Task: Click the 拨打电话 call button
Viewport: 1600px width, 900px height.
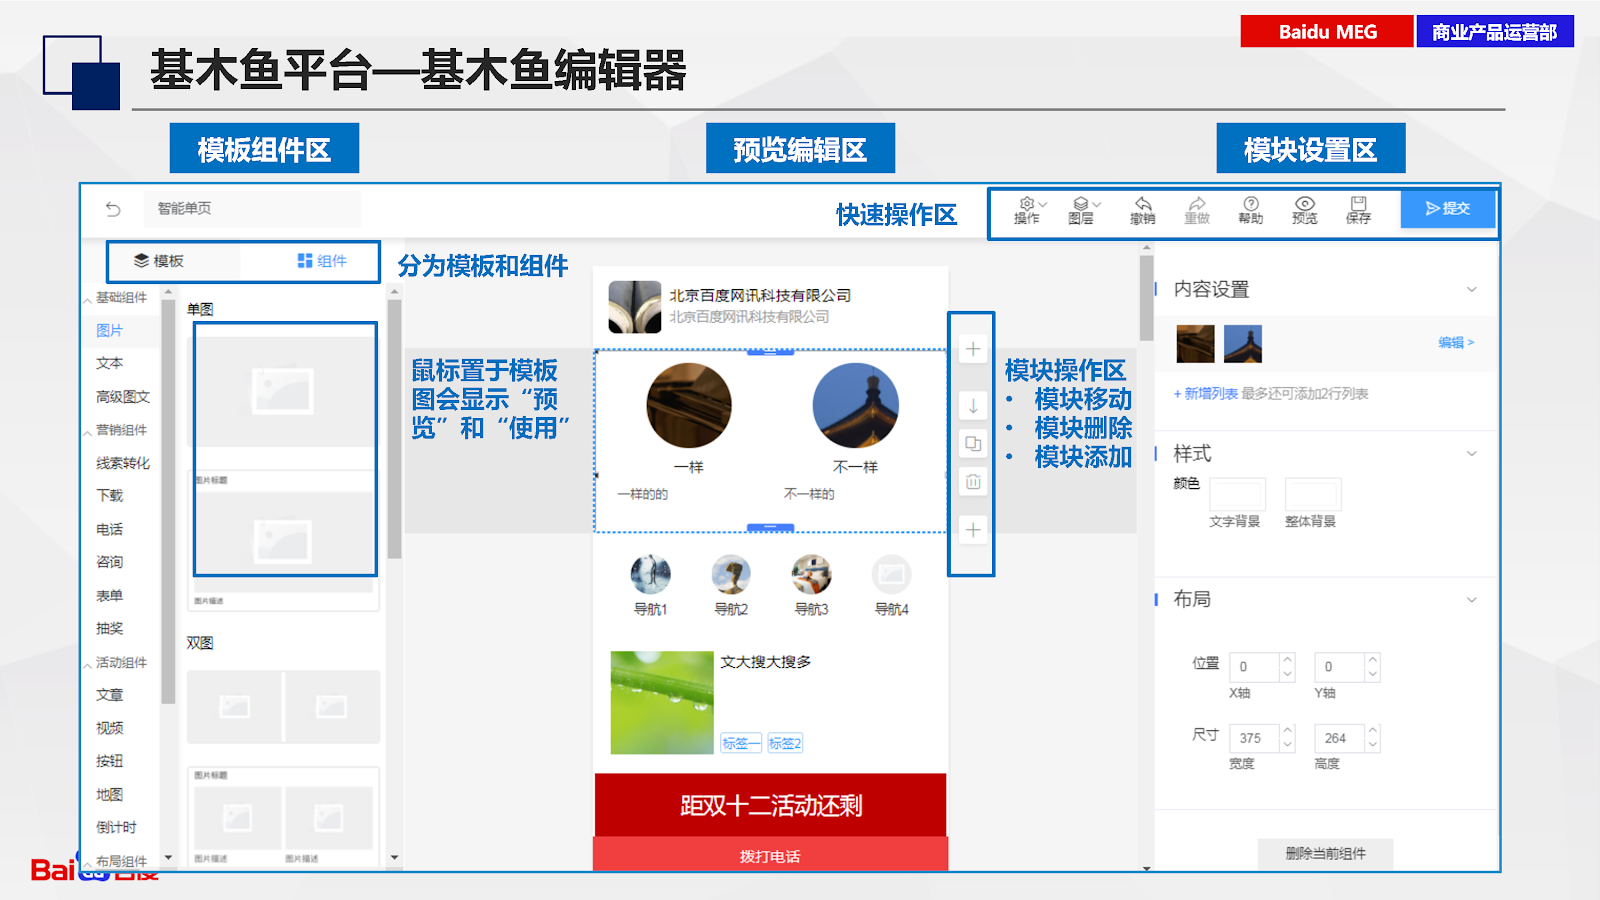Action: tap(770, 855)
